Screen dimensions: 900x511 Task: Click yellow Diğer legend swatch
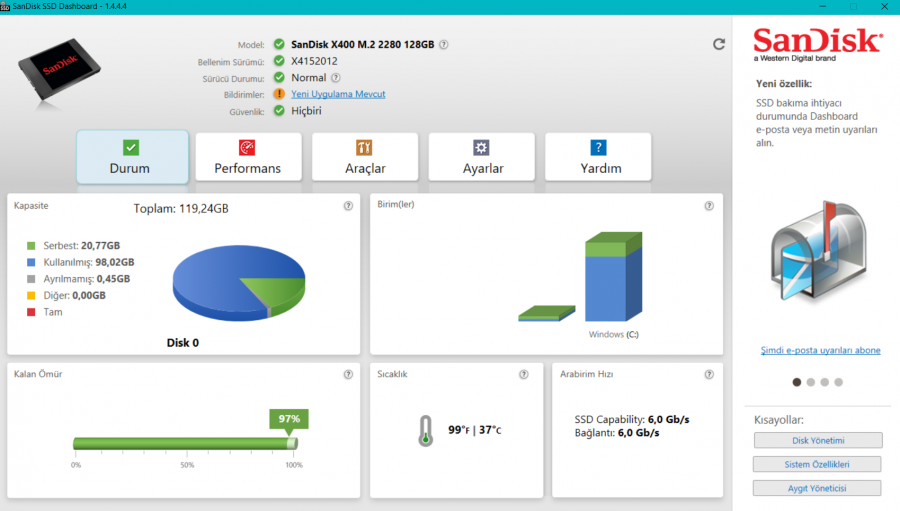[x=31, y=296]
